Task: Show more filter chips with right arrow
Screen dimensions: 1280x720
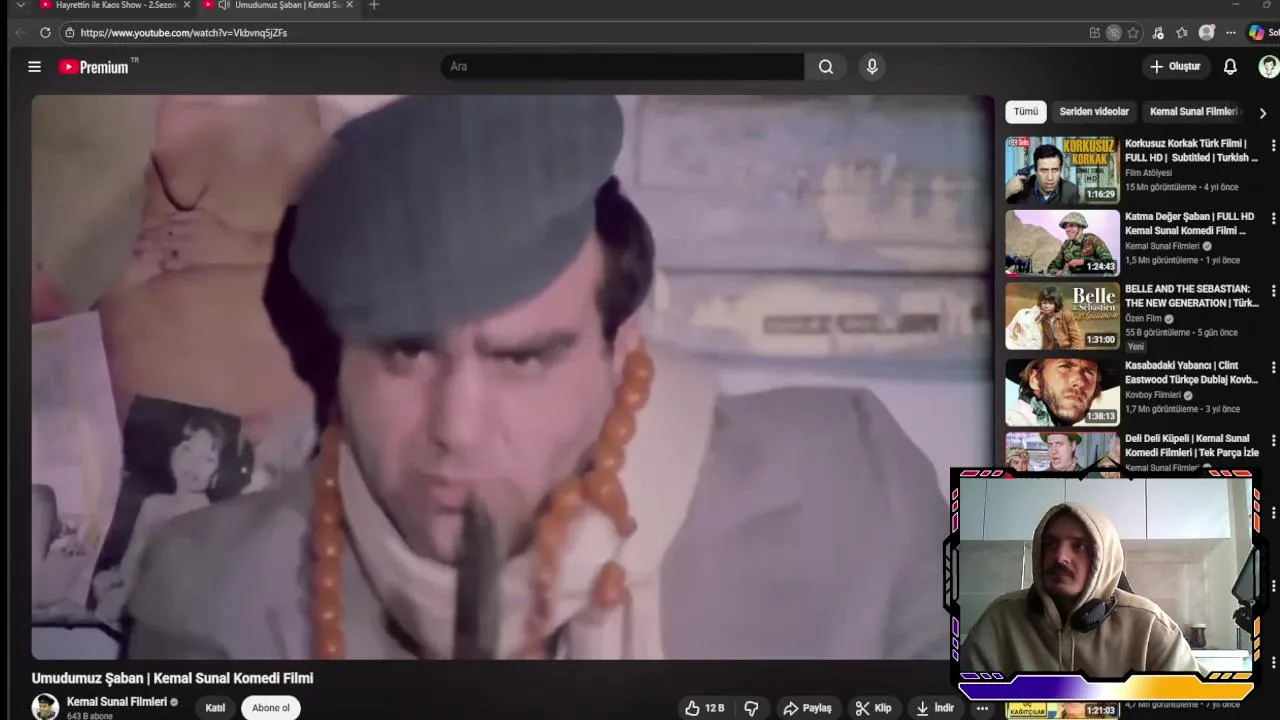Action: click(1262, 113)
